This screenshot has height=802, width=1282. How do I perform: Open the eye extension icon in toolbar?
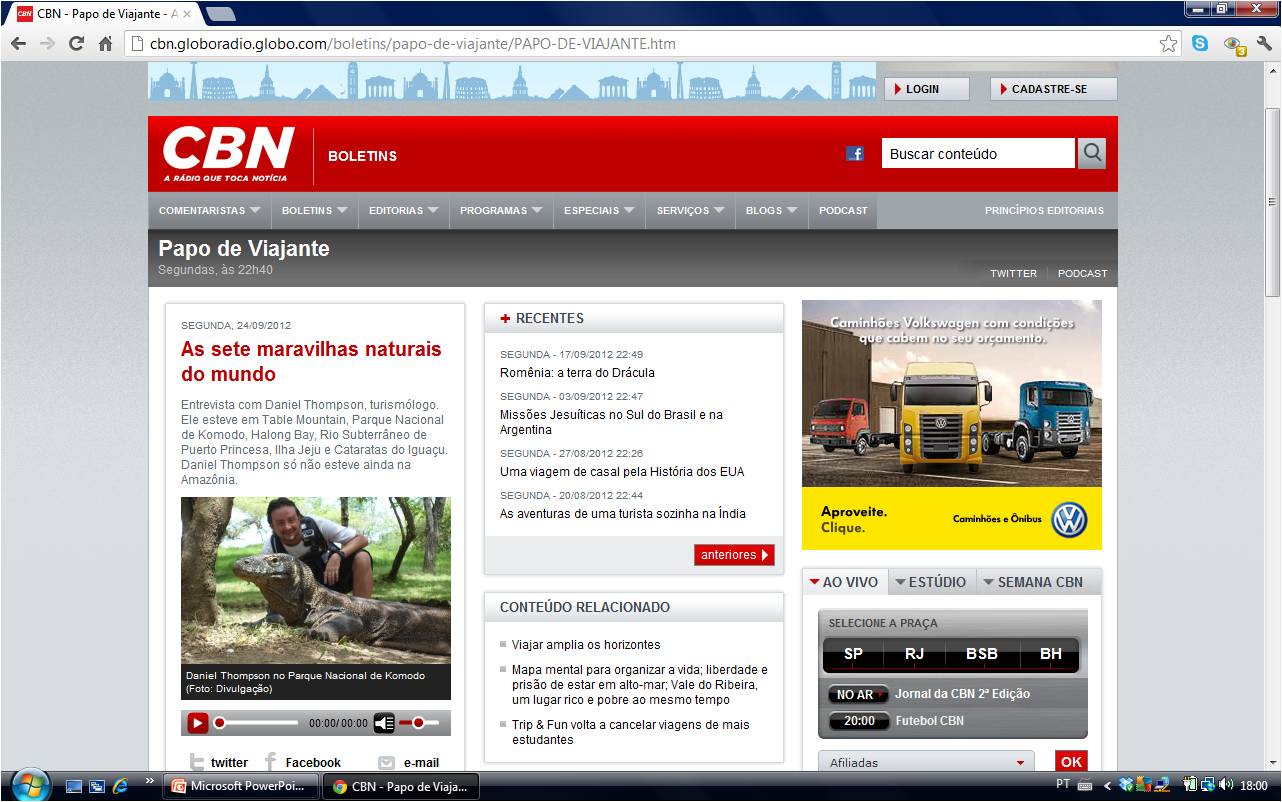coord(1233,45)
